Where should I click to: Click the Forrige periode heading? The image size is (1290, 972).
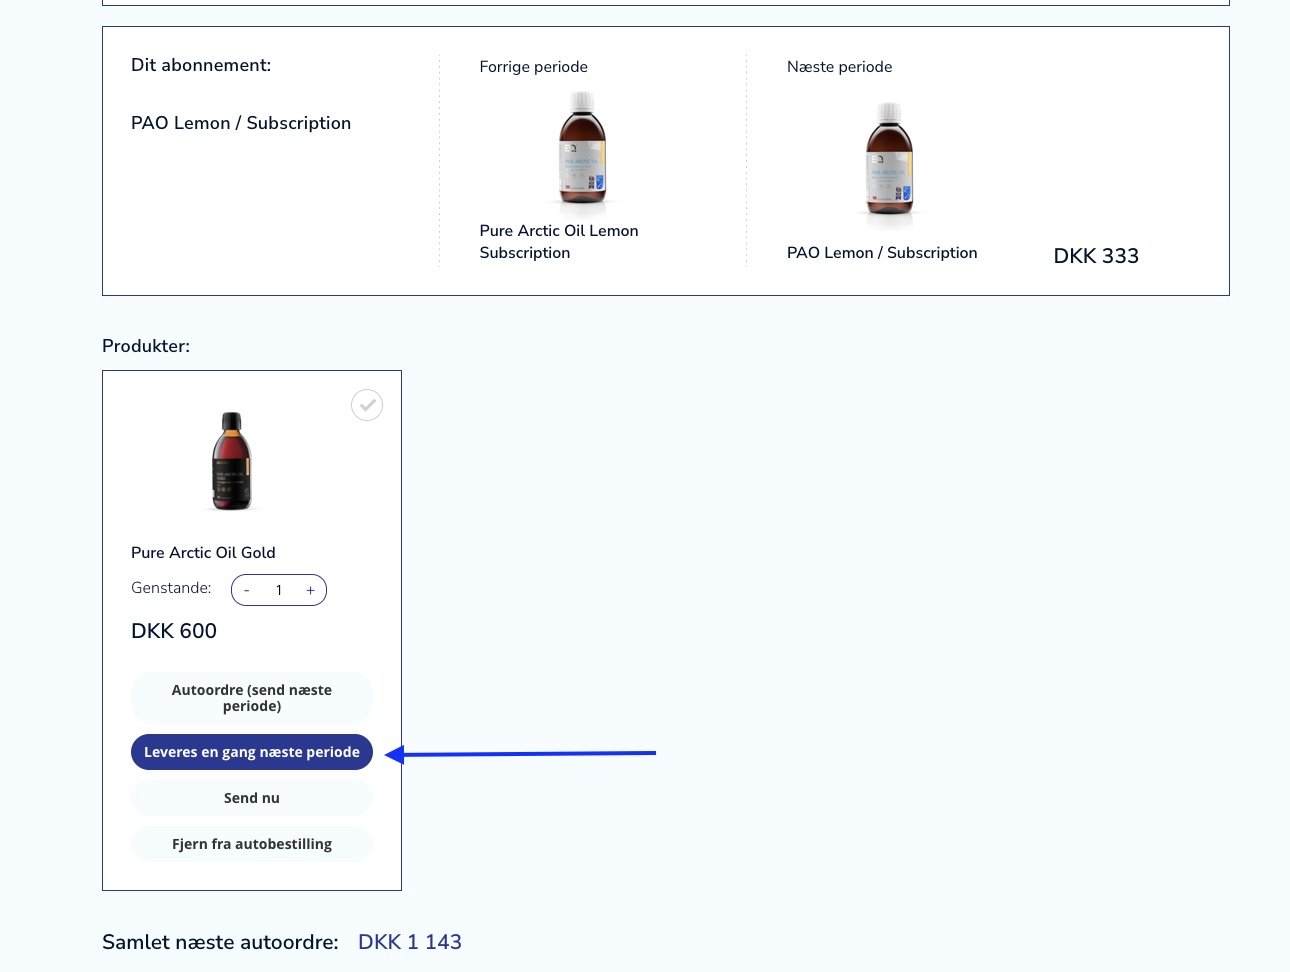point(534,67)
